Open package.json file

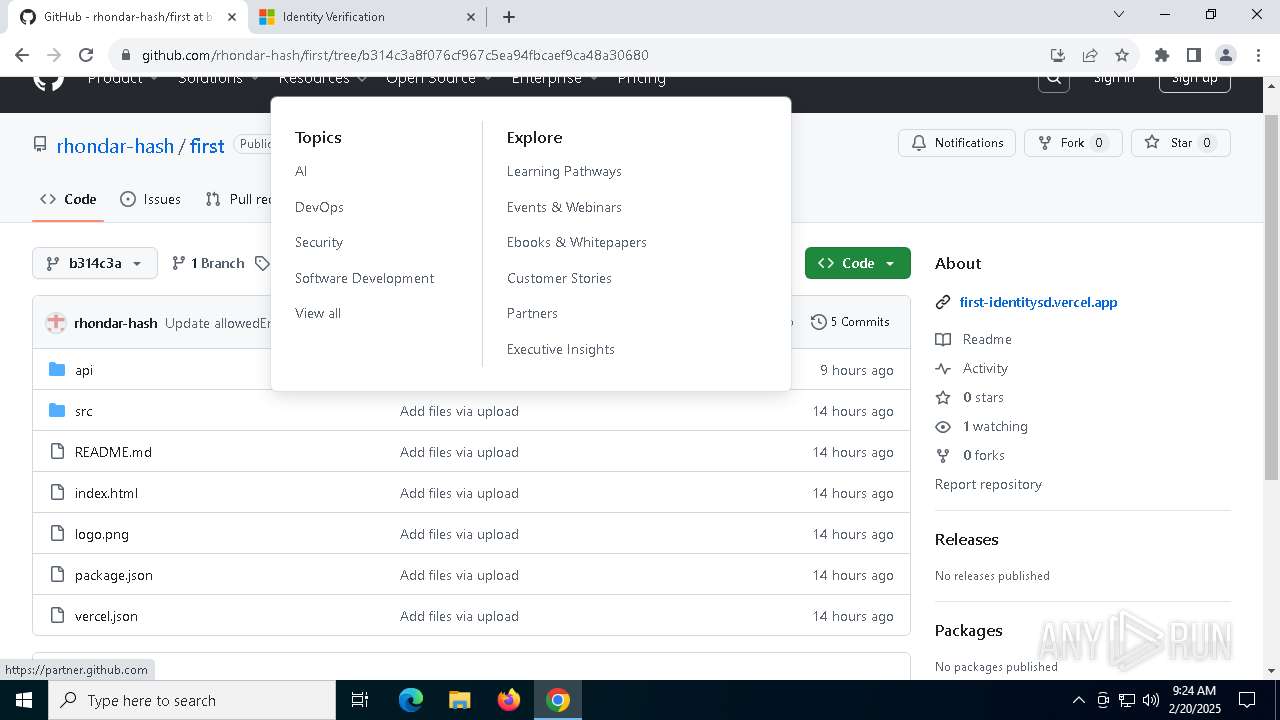coord(114,575)
